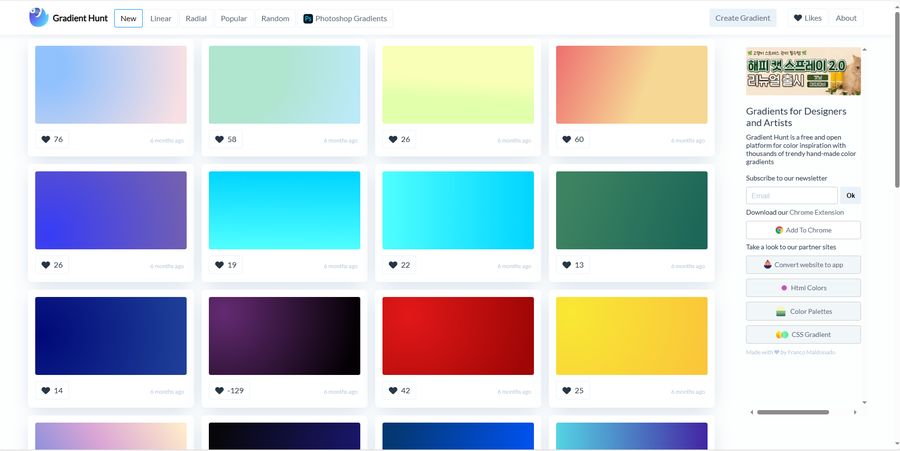Follow the Chrome Extension link
Image resolution: width=900 pixels, height=451 pixels.
tap(816, 212)
